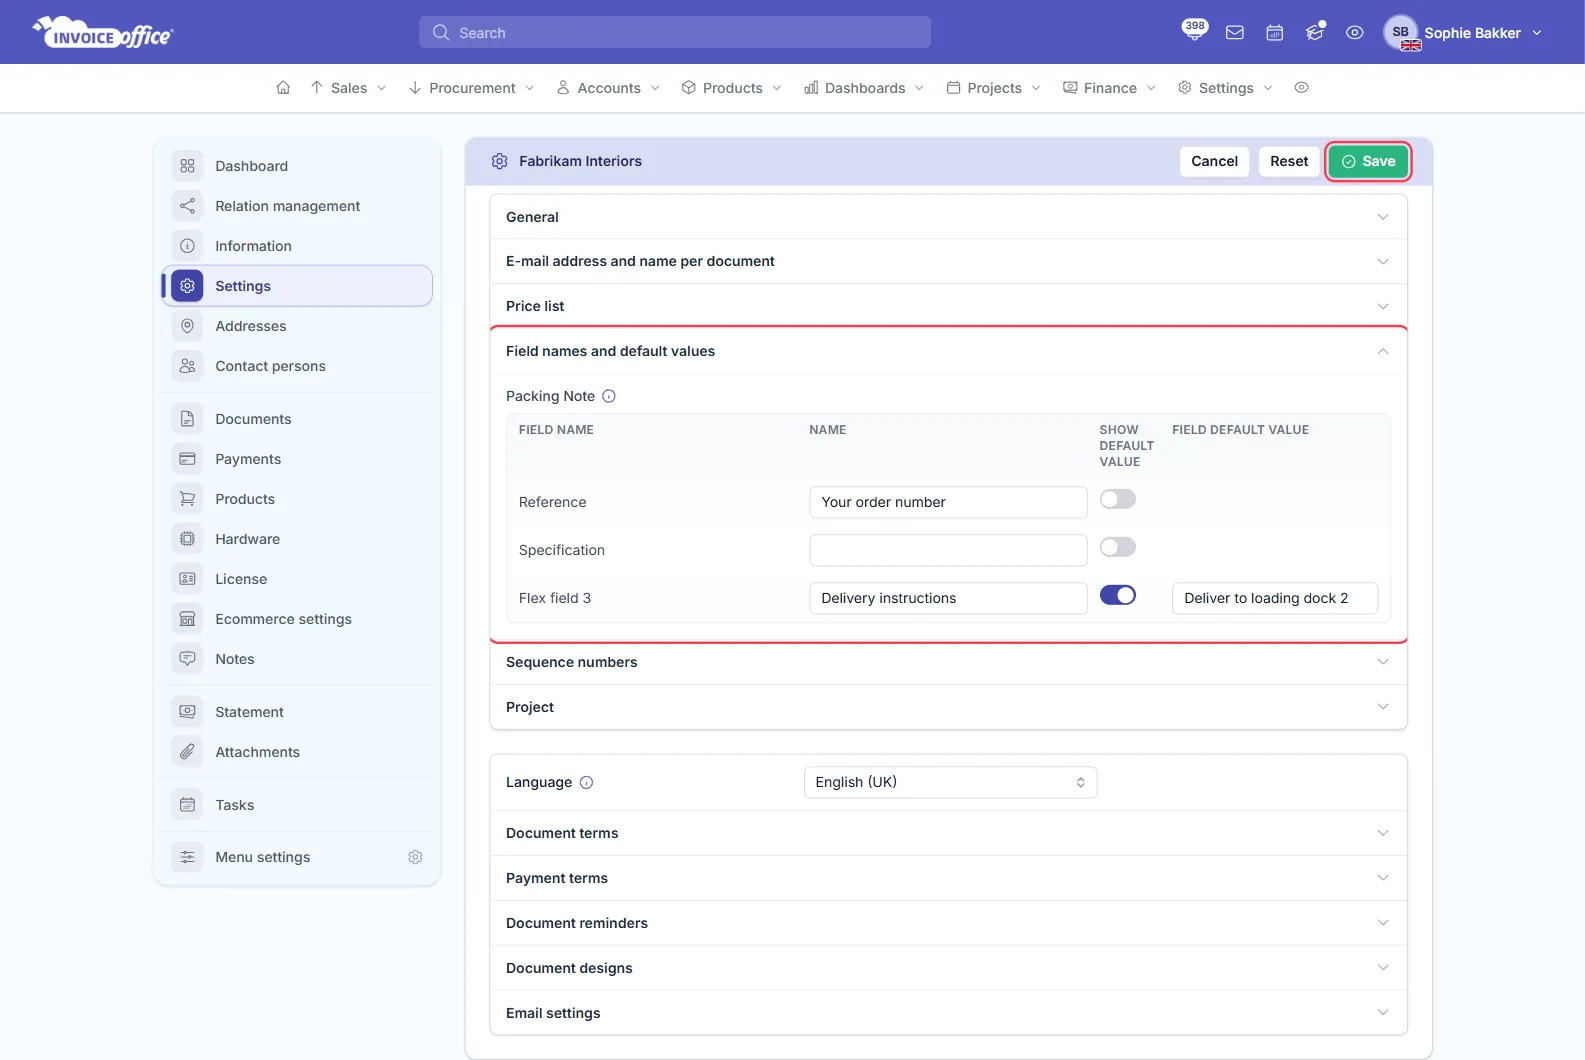Expand the Sequence numbers section

(x=948, y=662)
